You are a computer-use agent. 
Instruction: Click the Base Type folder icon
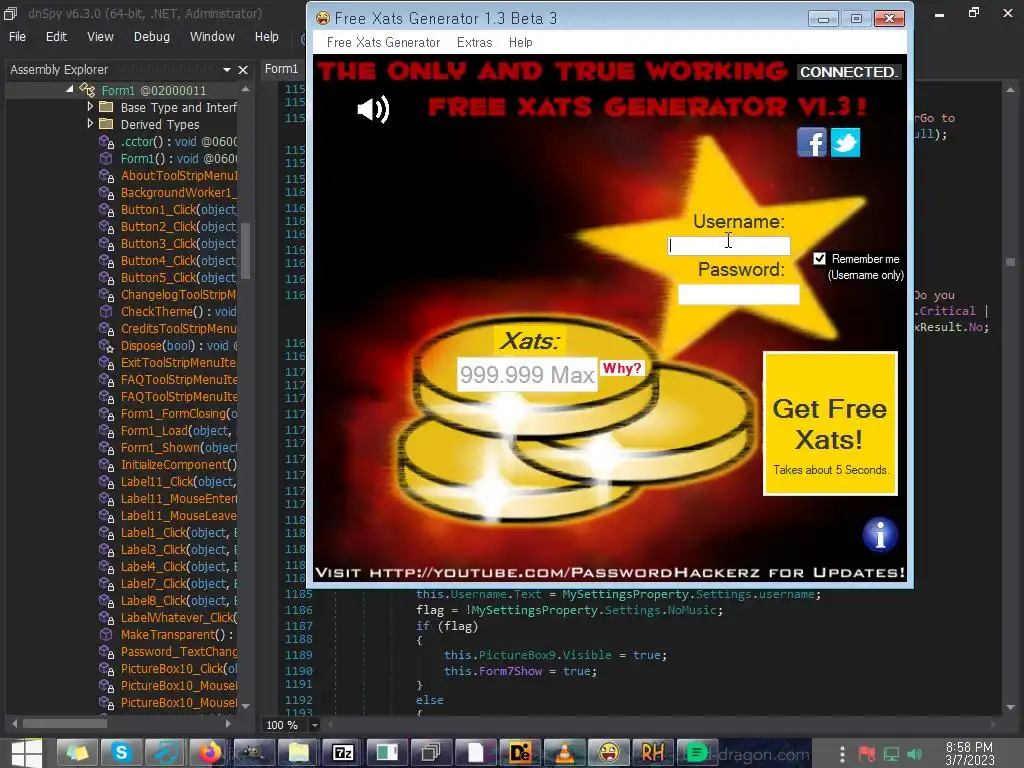(x=106, y=106)
